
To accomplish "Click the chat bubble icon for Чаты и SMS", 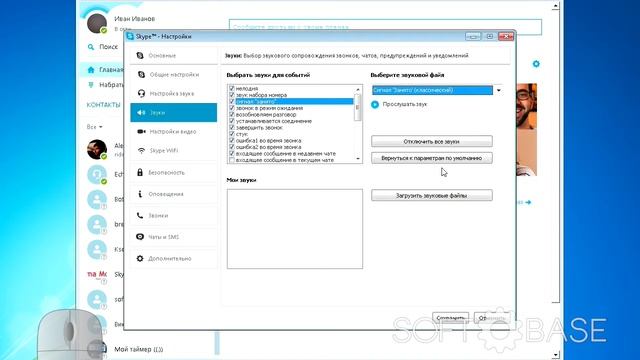I will pos(140,237).
